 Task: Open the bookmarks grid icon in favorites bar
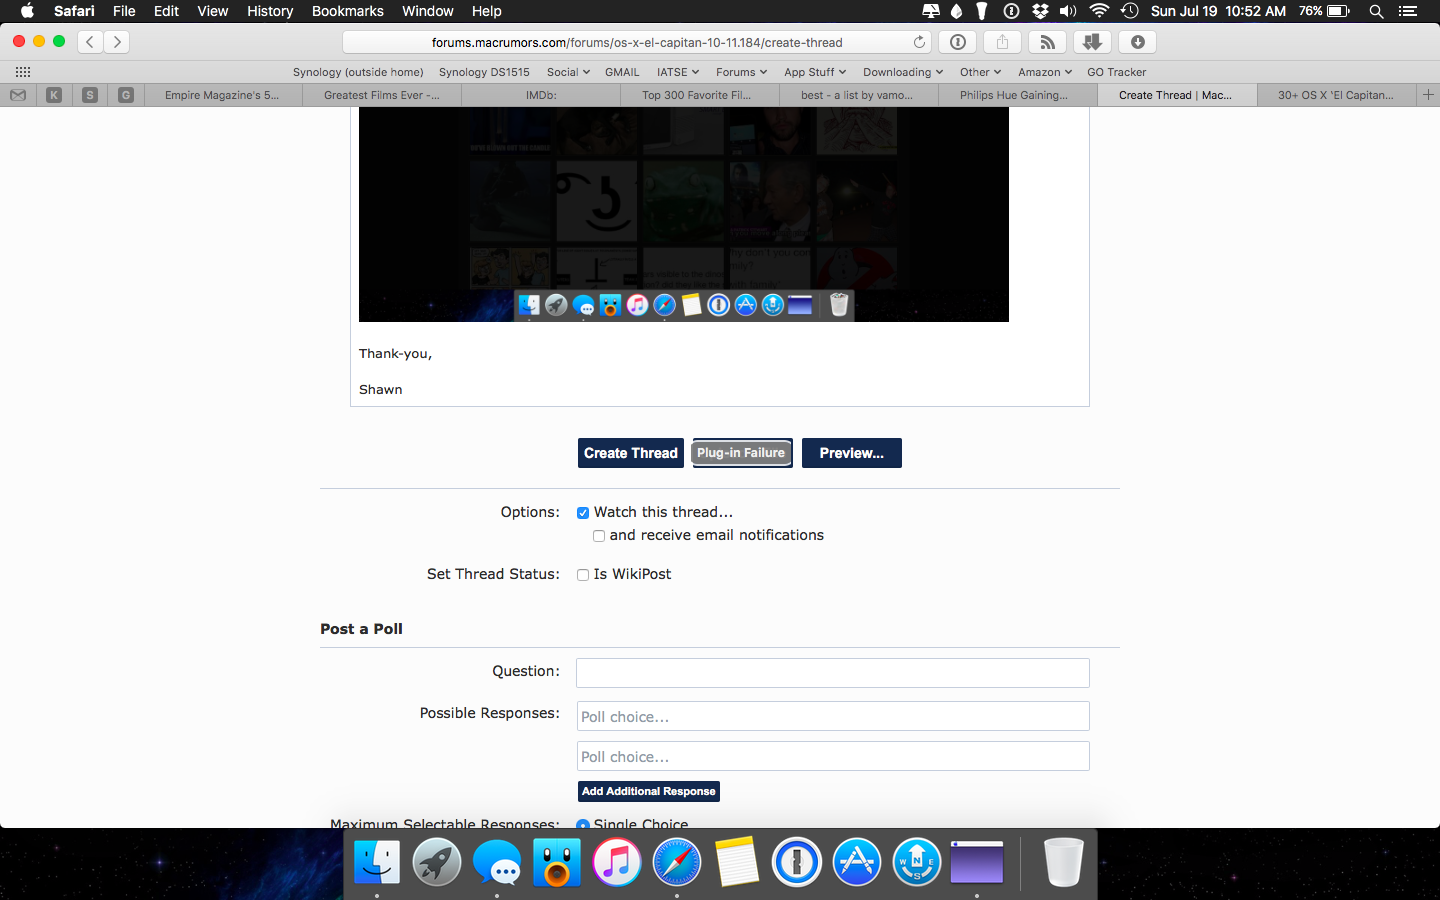click(x=23, y=72)
